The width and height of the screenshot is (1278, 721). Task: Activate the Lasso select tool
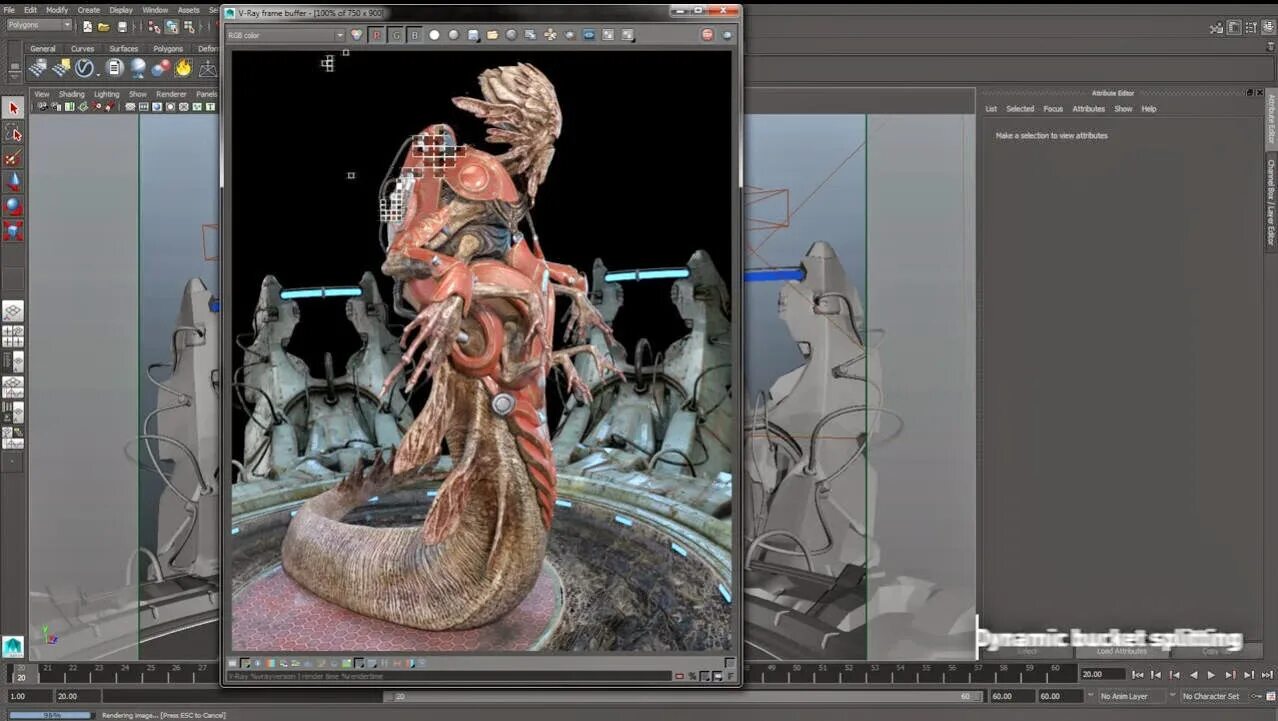[13, 133]
